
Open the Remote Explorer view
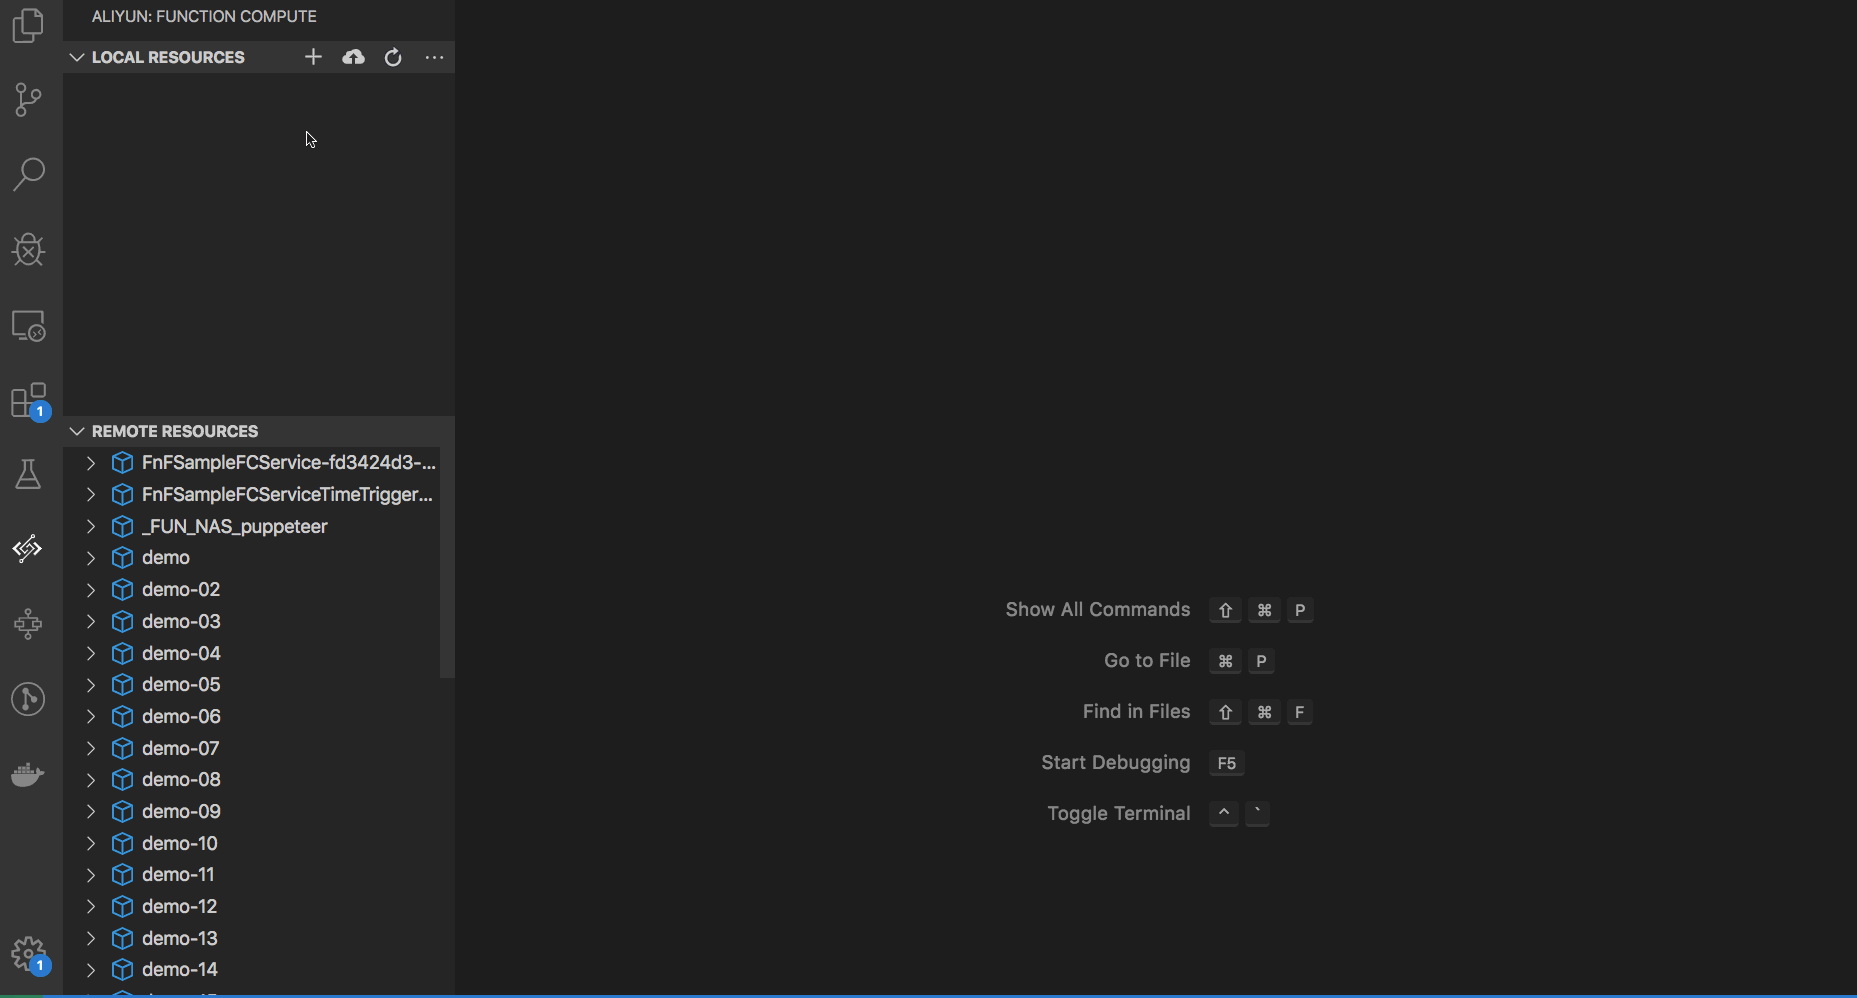coord(28,325)
